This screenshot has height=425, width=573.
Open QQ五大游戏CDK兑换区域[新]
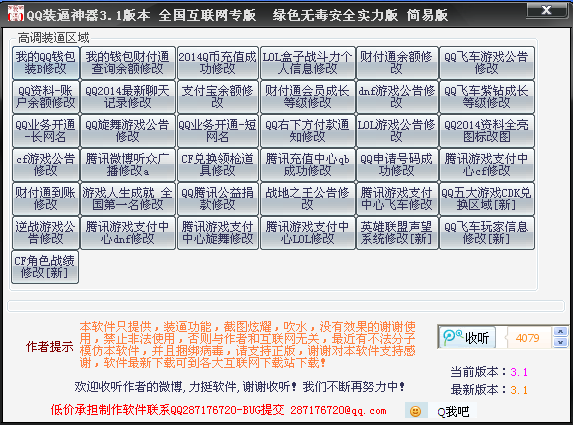486,199
